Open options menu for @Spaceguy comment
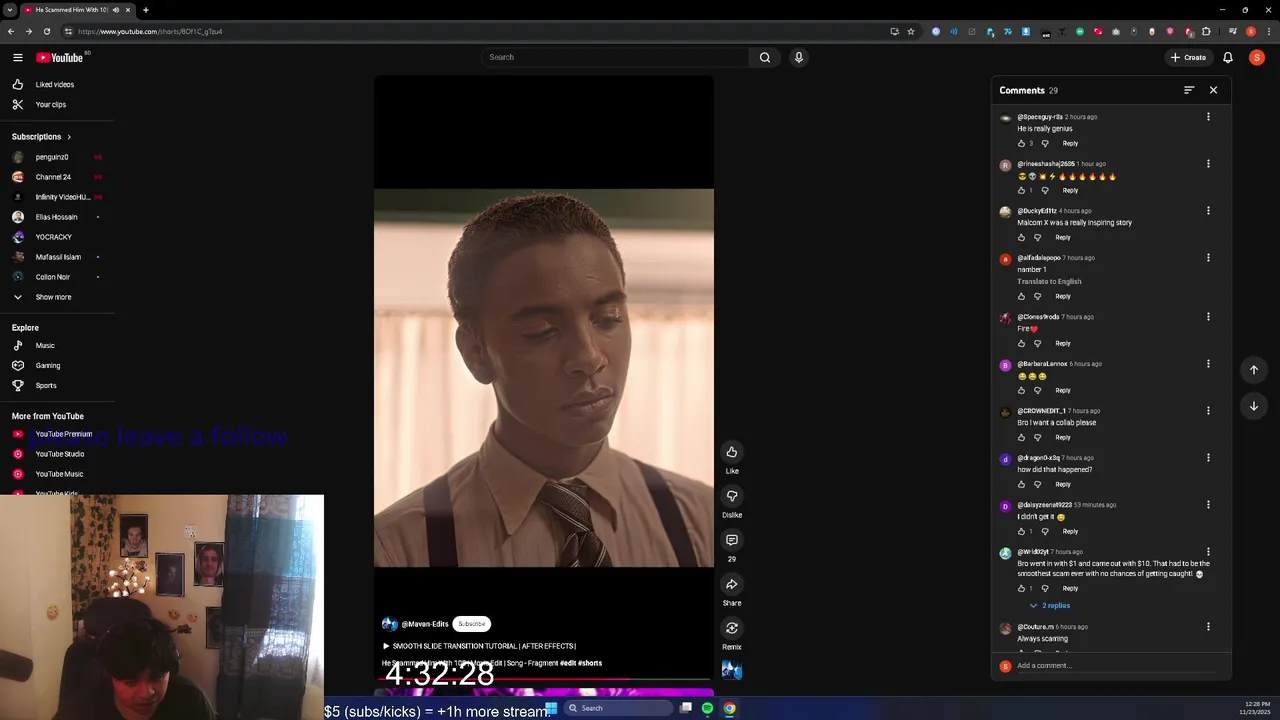This screenshot has height=720, width=1280. tap(1208, 117)
